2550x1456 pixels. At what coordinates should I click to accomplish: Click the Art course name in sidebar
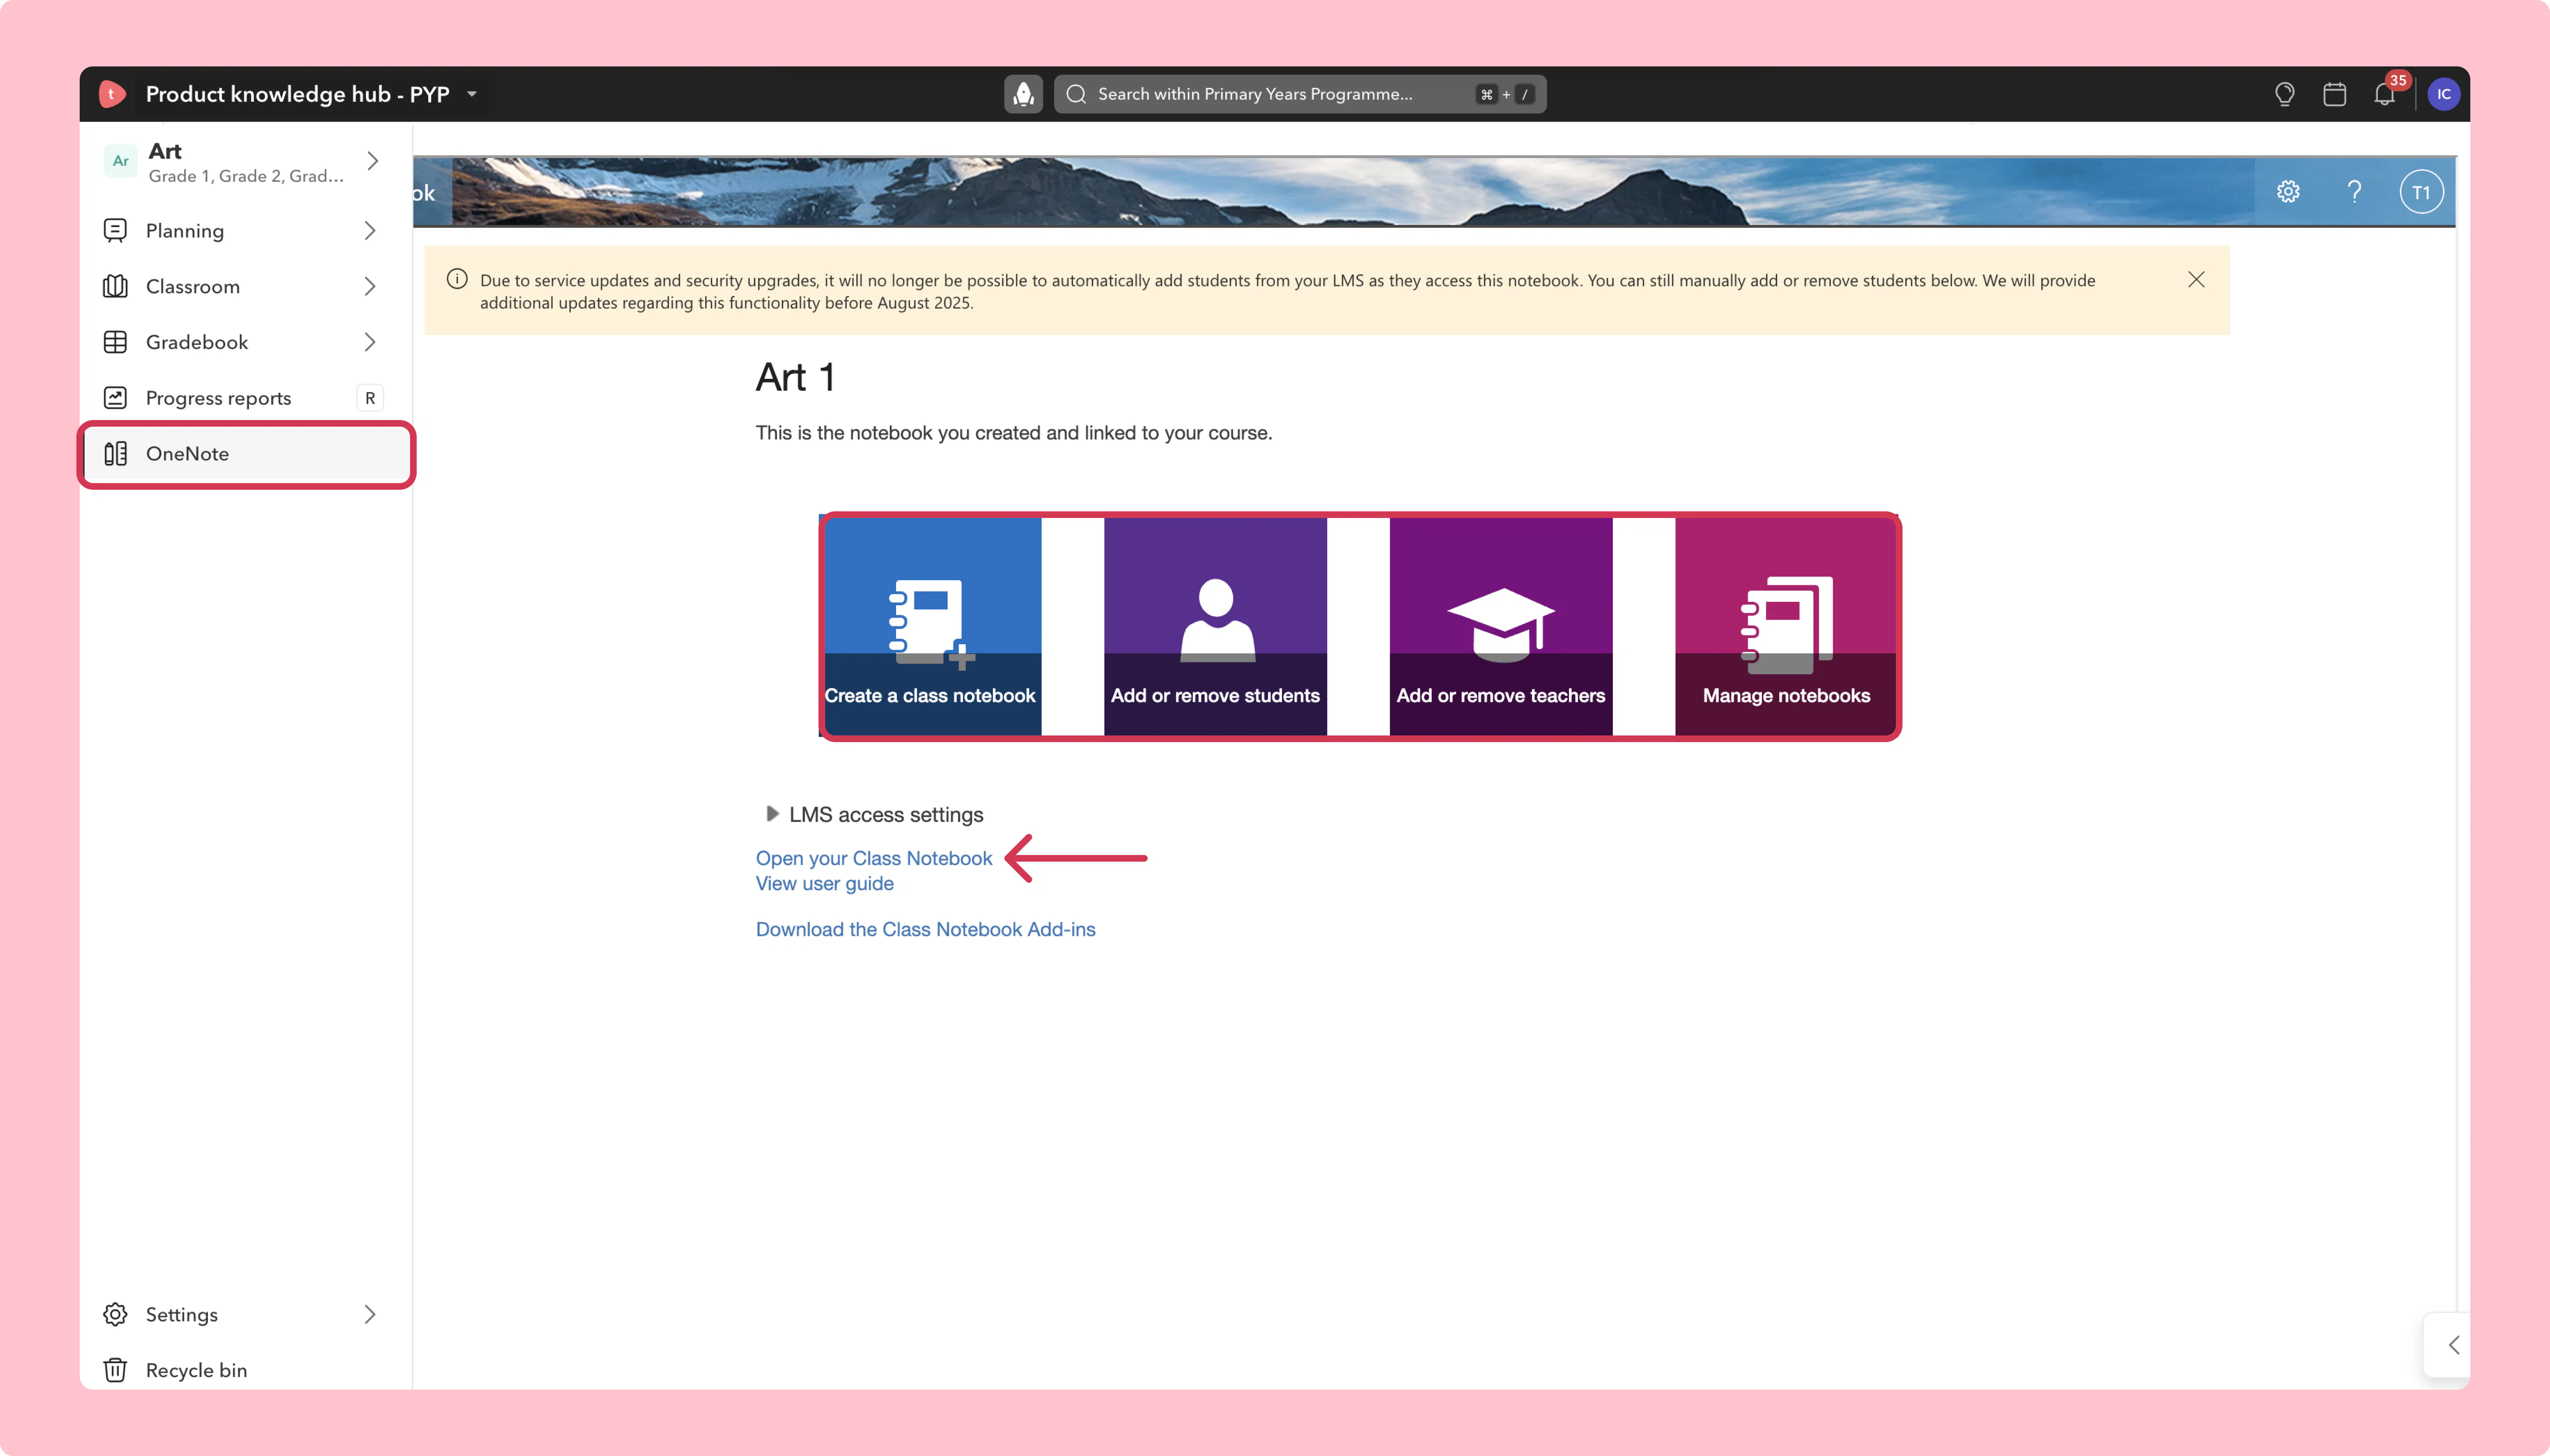[x=165, y=151]
